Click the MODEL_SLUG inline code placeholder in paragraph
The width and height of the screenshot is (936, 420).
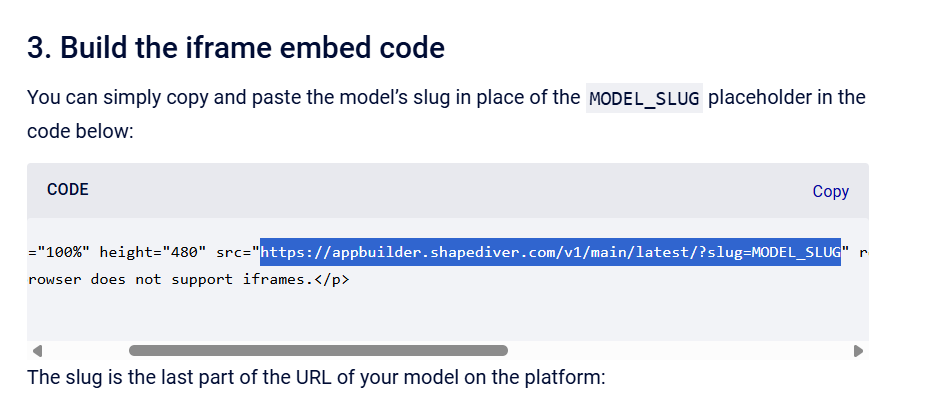click(x=644, y=98)
